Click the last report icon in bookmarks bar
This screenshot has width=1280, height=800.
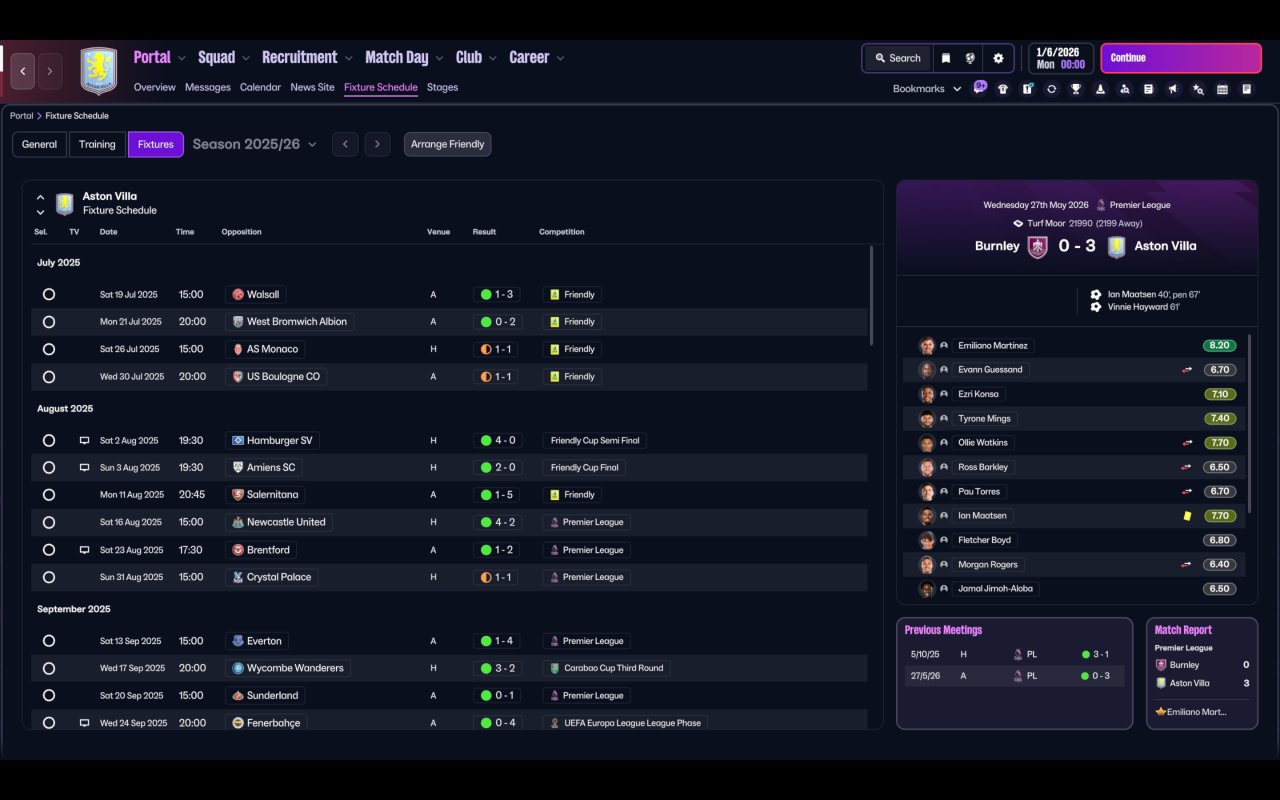1247,89
